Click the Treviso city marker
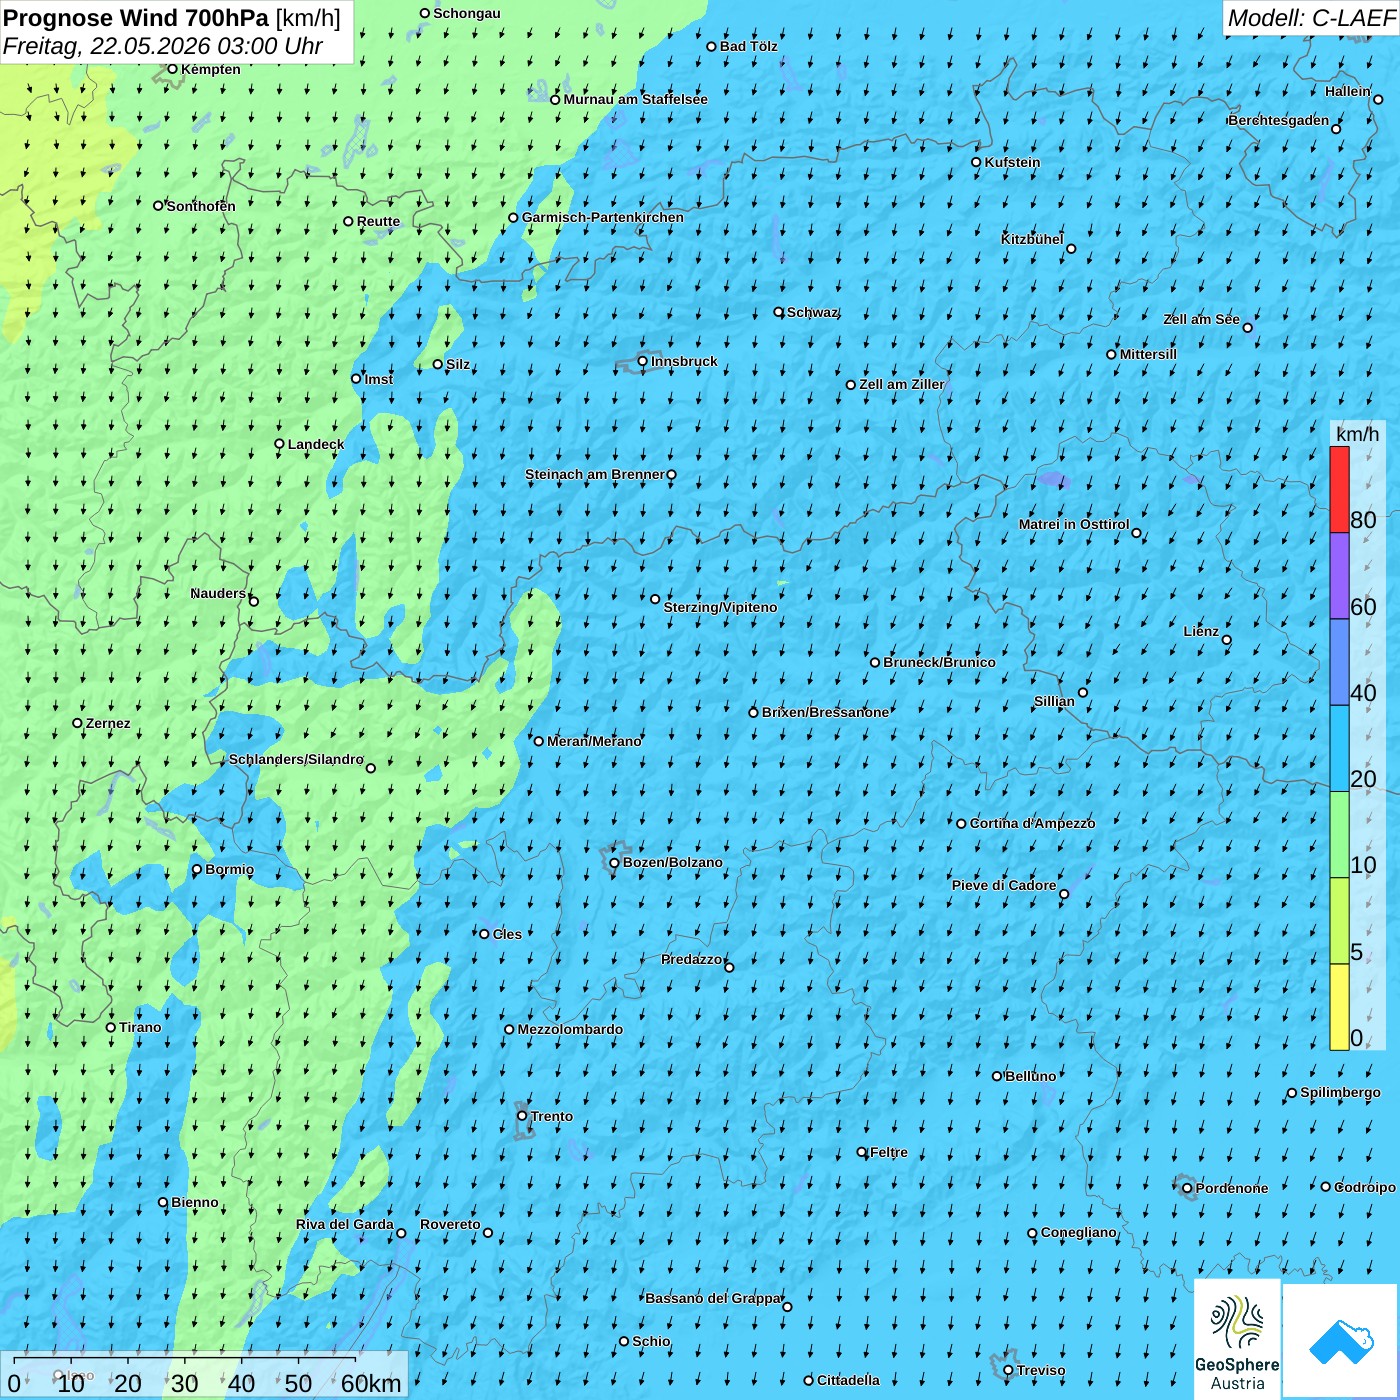The width and height of the screenshot is (1400, 1400). click(1009, 1370)
